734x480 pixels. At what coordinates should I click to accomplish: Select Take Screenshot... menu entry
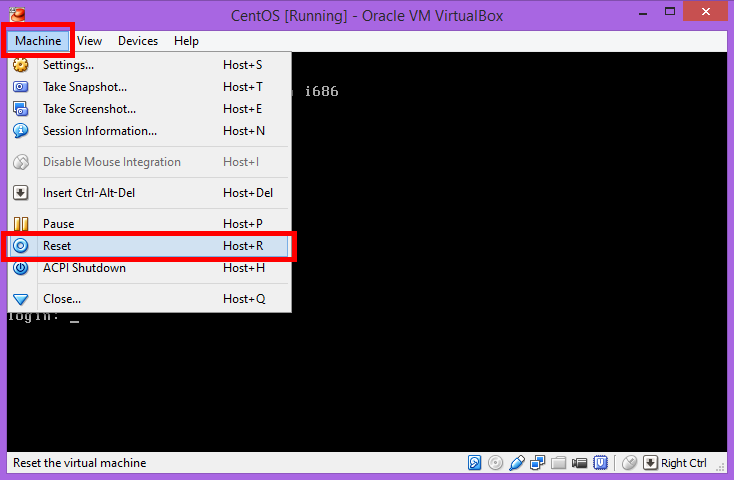coord(150,109)
